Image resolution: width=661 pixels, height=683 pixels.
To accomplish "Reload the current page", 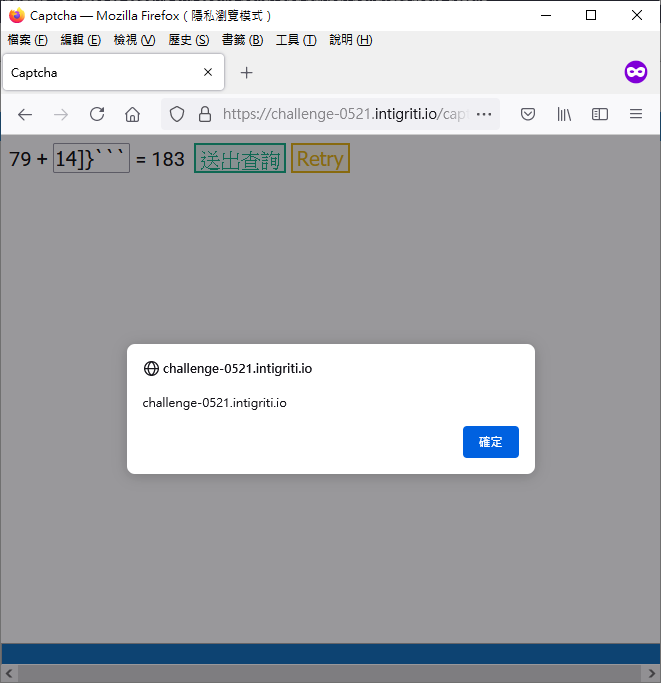I will [x=97, y=114].
